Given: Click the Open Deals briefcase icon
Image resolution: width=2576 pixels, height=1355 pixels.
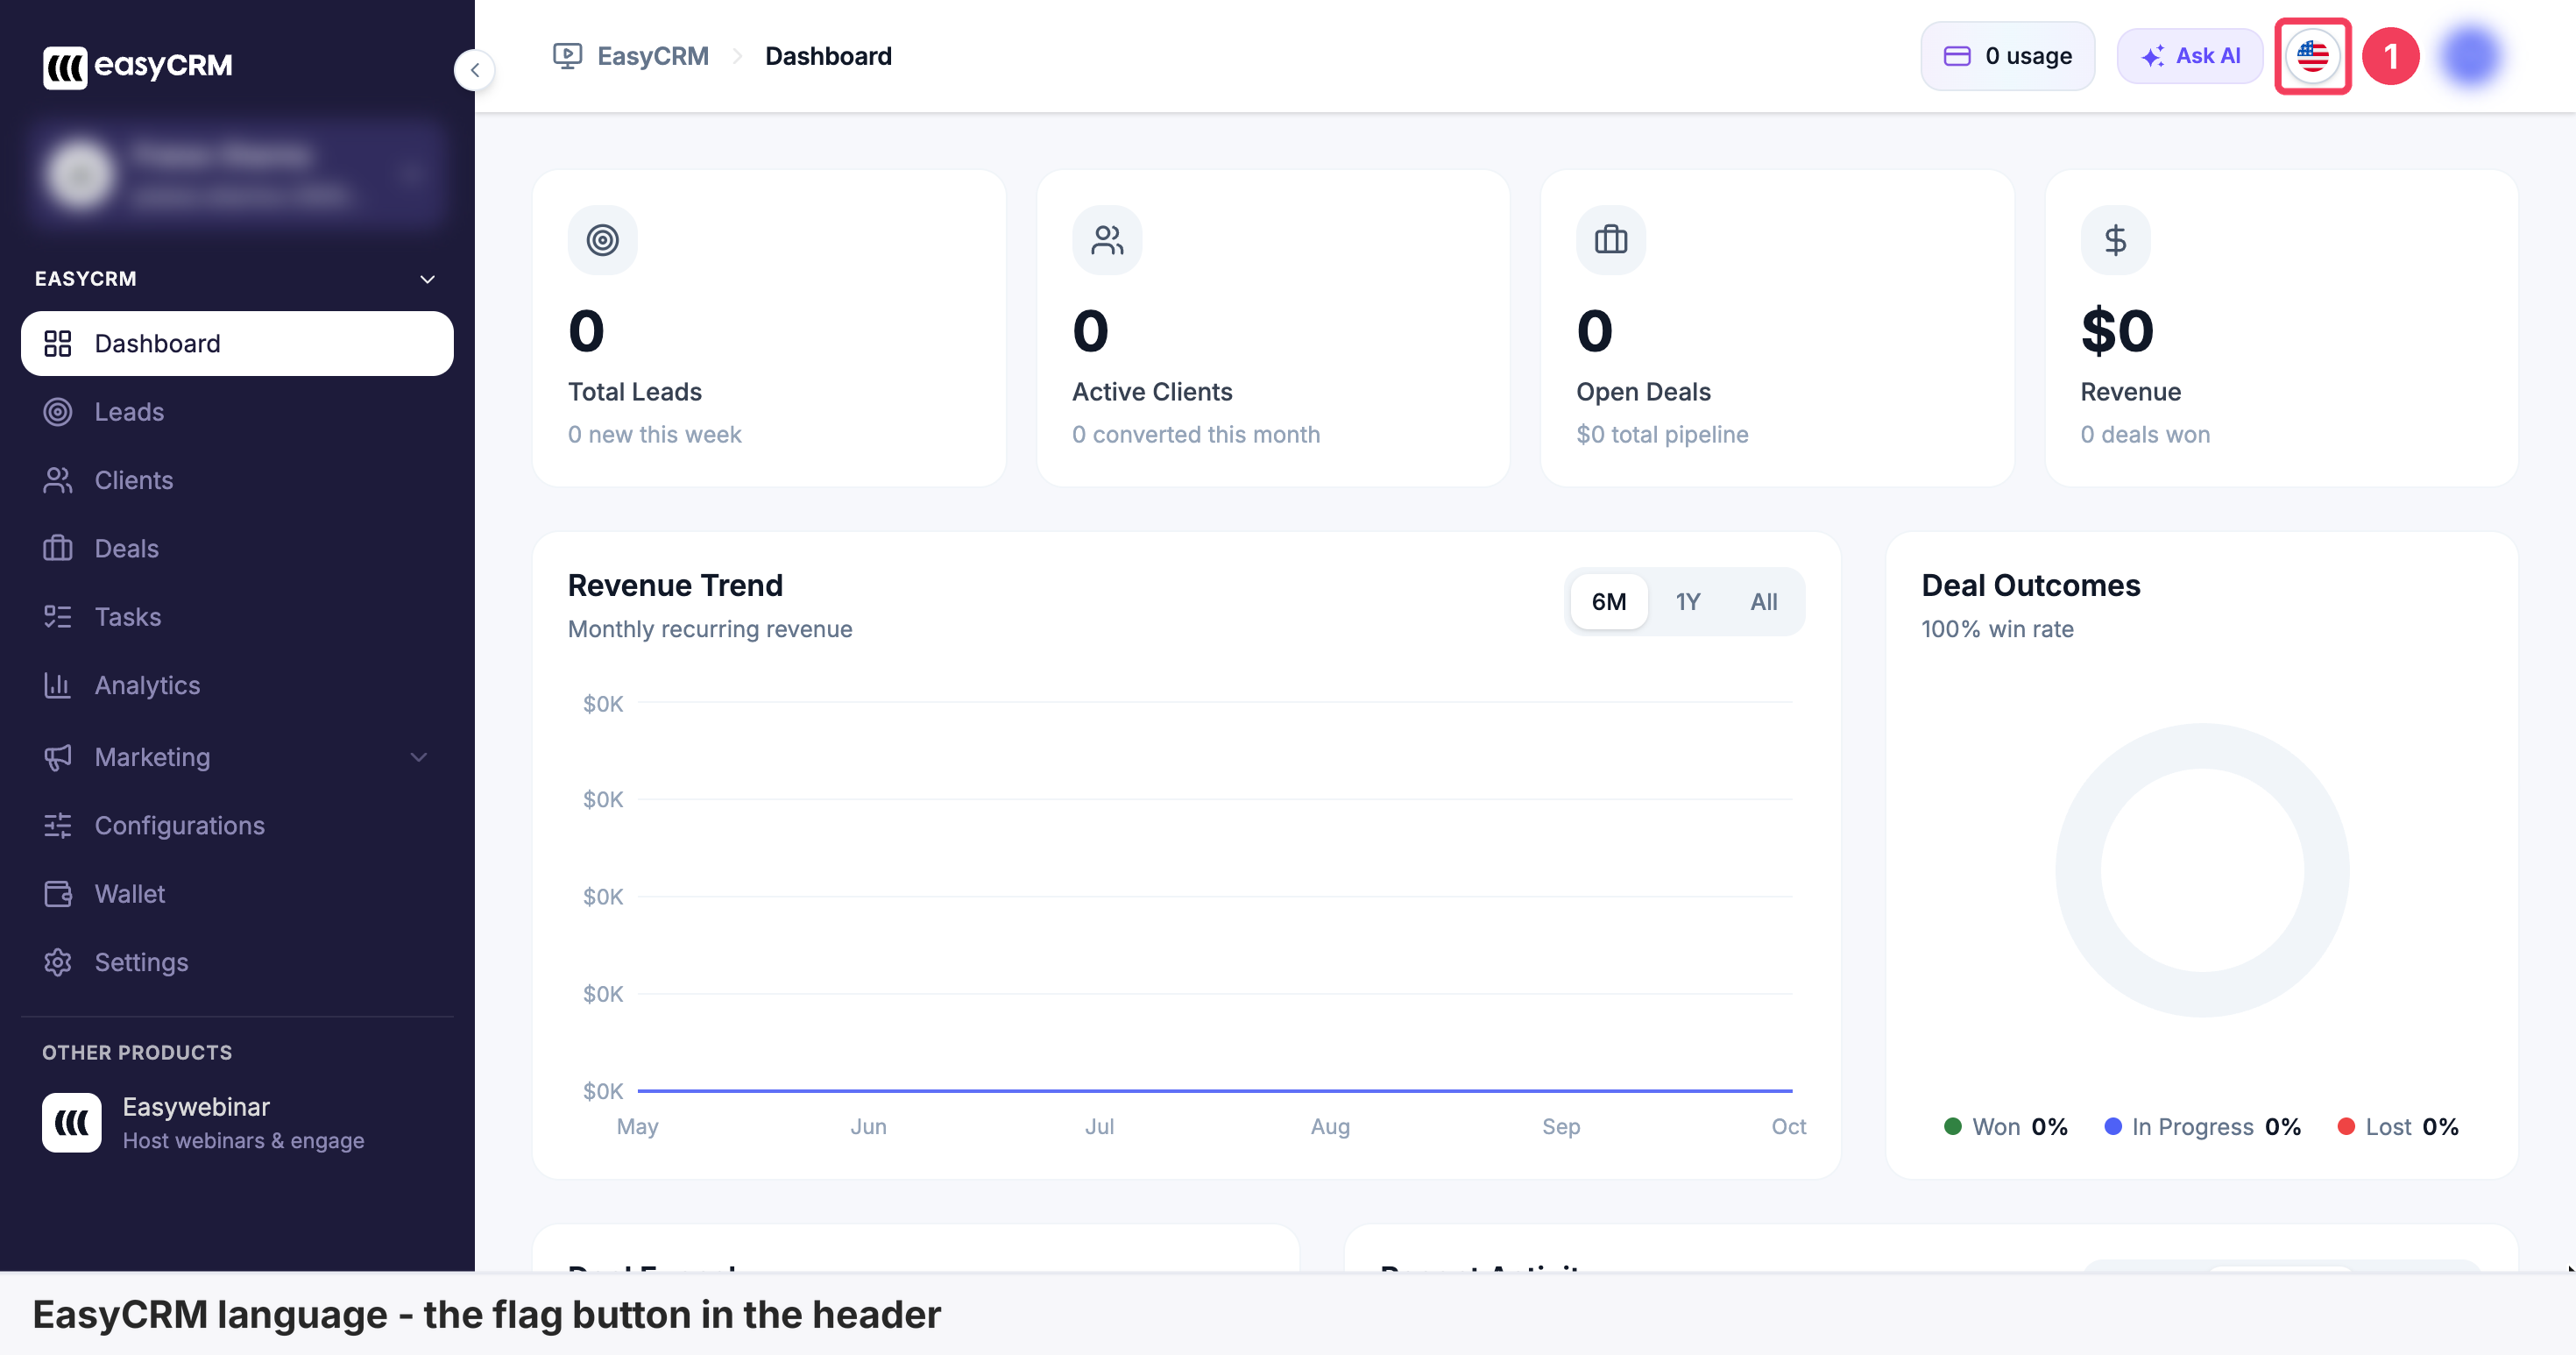Looking at the screenshot, I should (1611, 240).
